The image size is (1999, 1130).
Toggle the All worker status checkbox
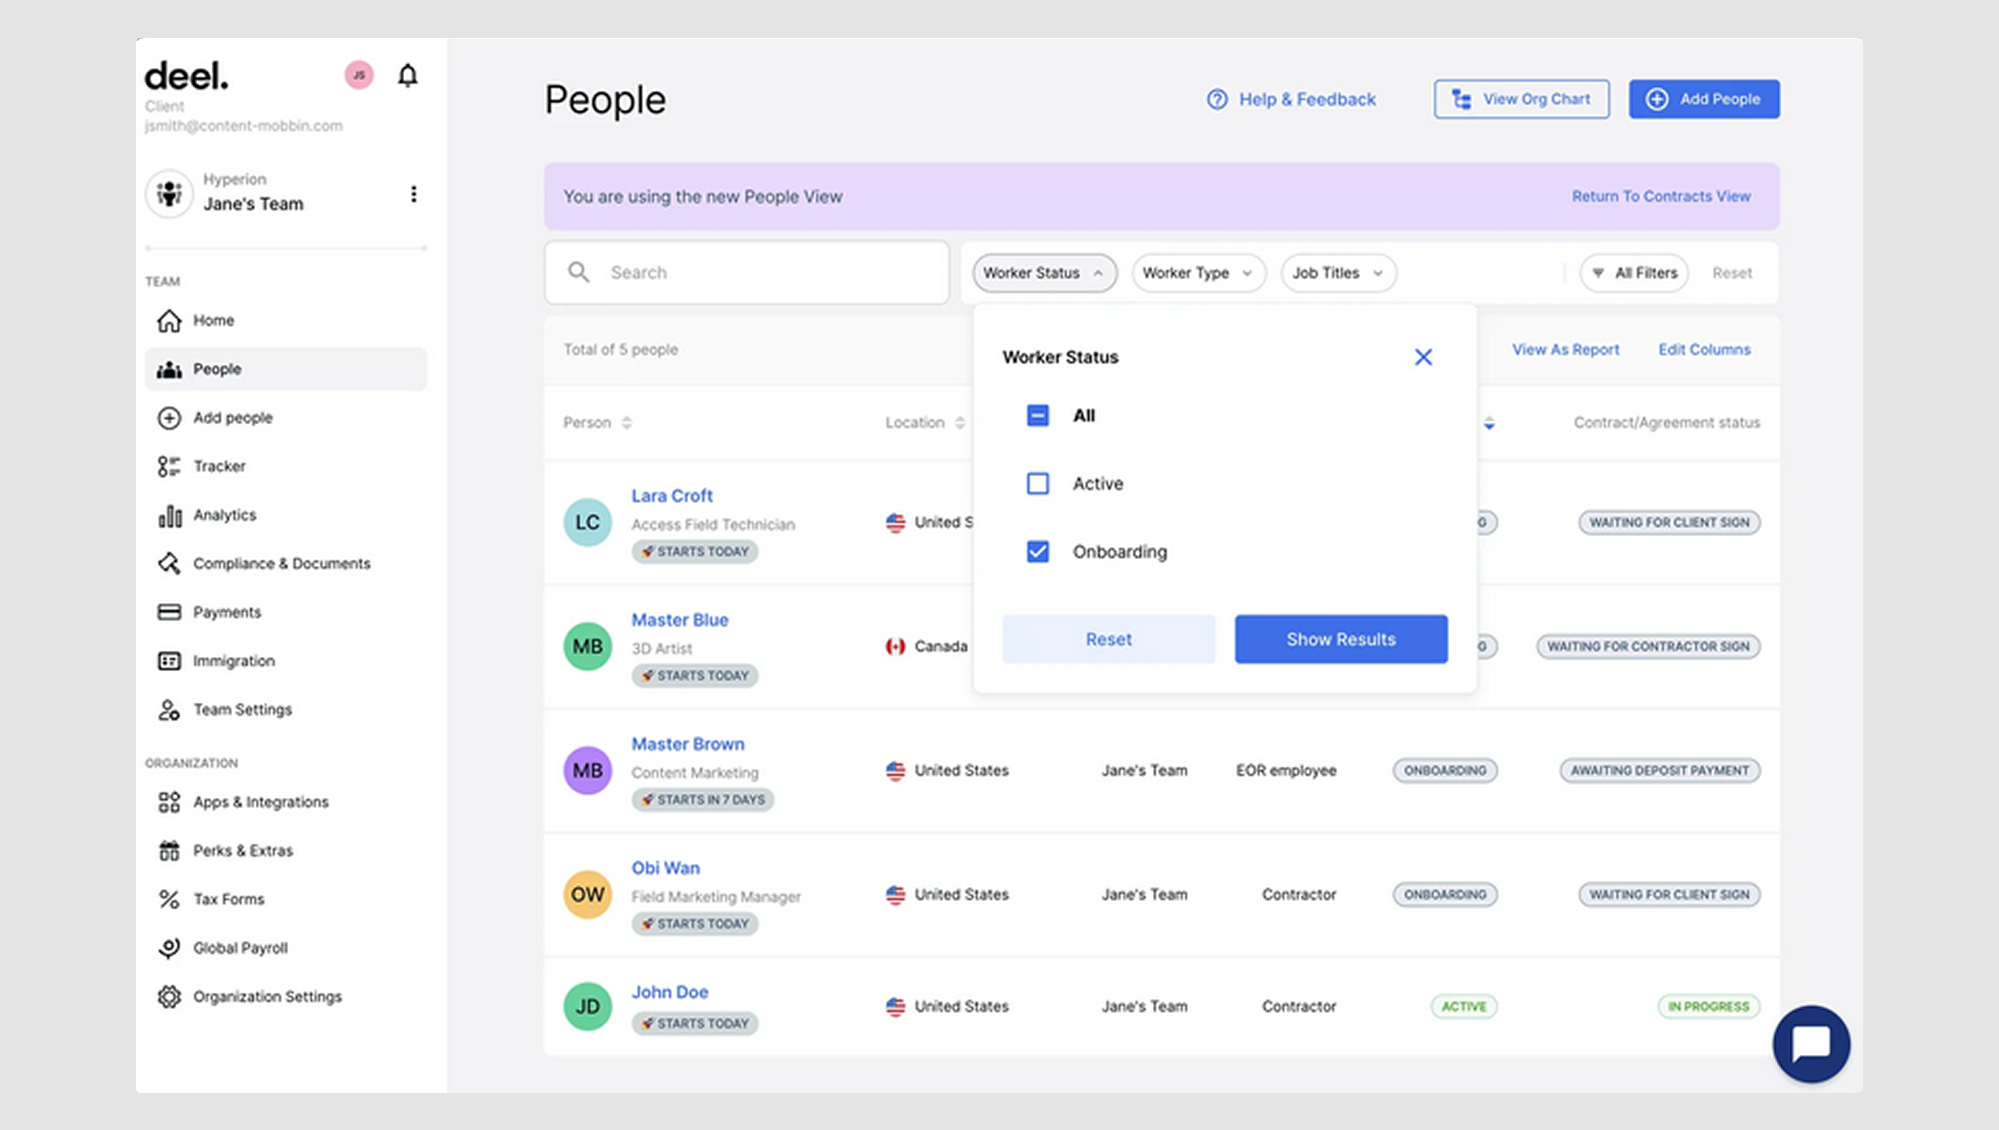click(1038, 415)
